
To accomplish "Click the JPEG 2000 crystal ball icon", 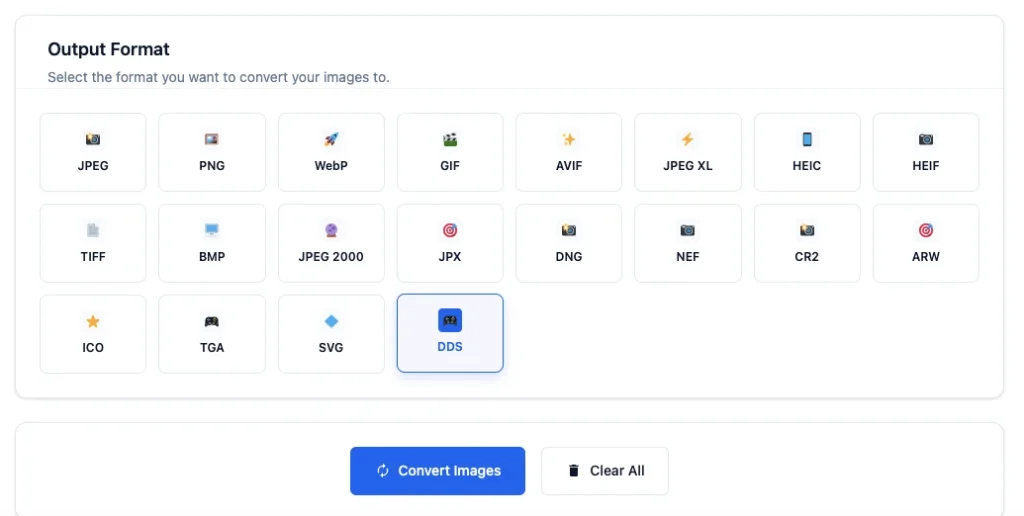I will pyautogui.click(x=331, y=230).
